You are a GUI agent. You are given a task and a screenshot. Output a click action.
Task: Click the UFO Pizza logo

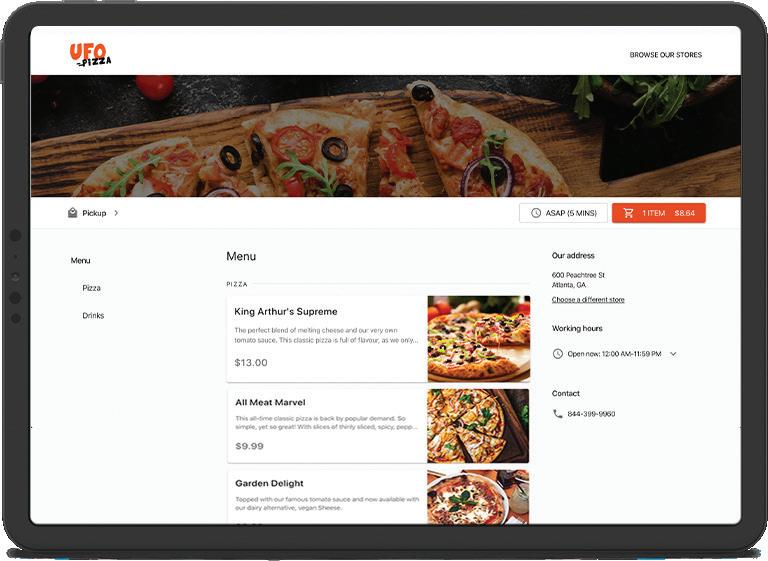pos(91,55)
